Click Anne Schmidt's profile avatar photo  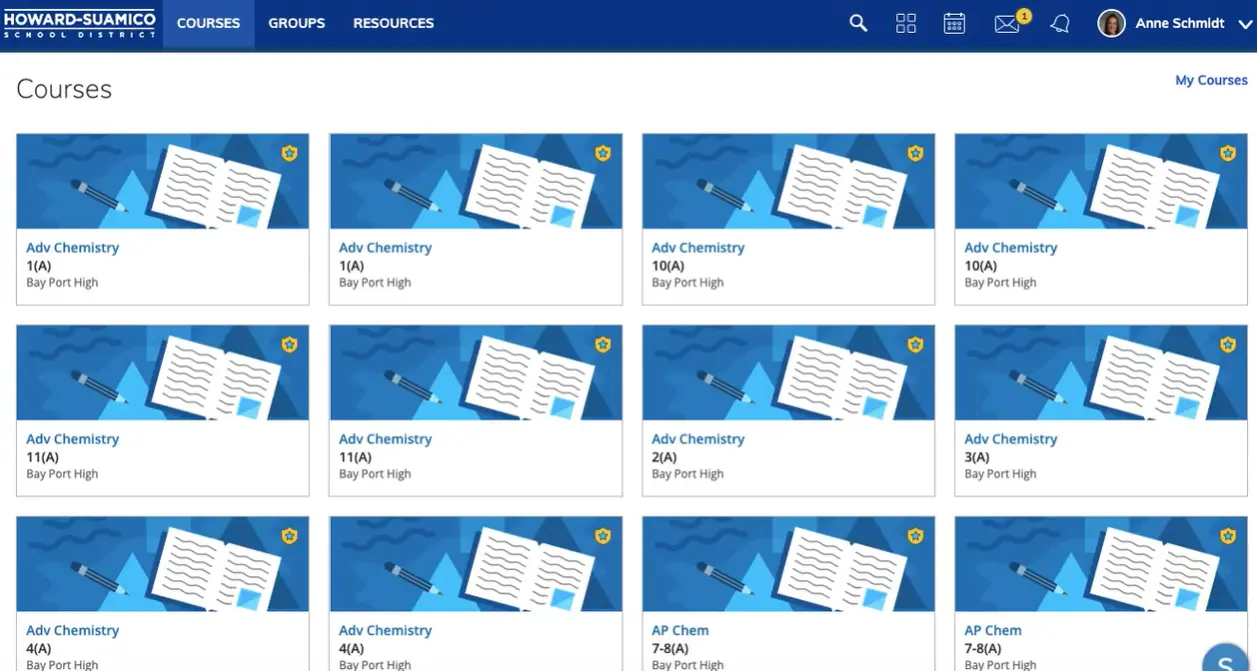[x=1111, y=23]
